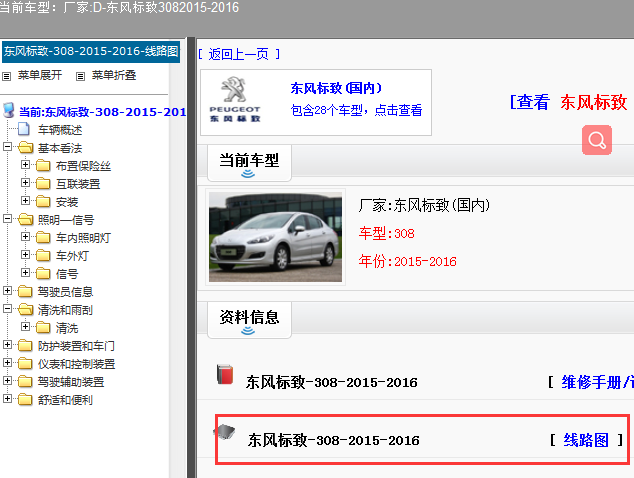634x478 pixels.
Task: Click the 当前车型 header text at top
Action: pyautogui.click(x=119, y=7)
